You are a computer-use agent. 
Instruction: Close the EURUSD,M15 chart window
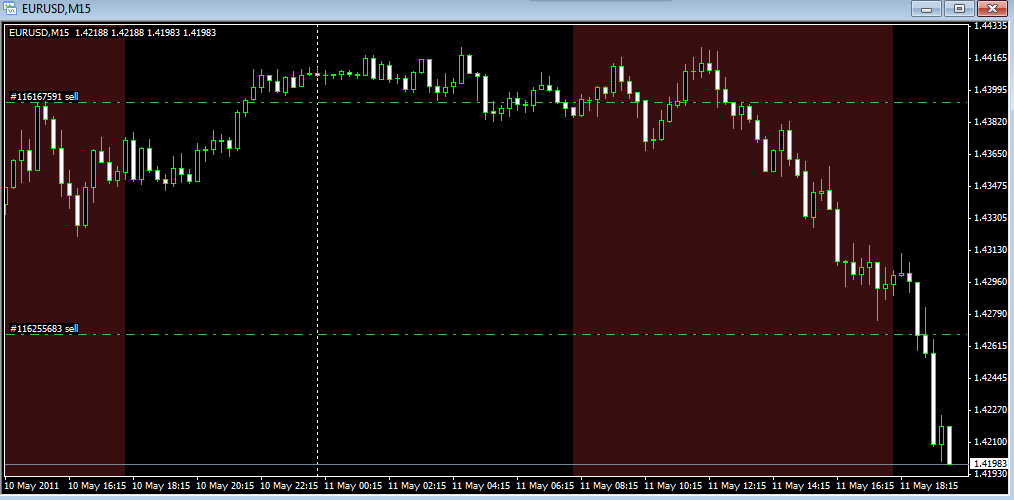click(993, 8)
